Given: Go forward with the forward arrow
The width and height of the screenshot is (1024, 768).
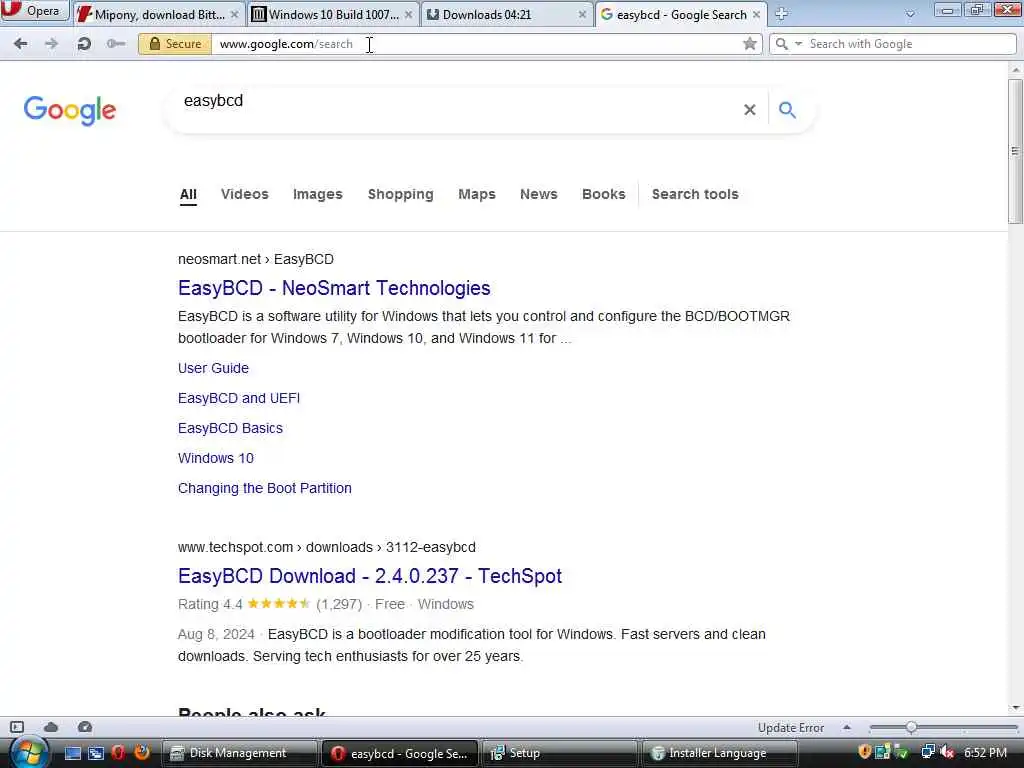Looking at the screenshot, I should (51, 44).
